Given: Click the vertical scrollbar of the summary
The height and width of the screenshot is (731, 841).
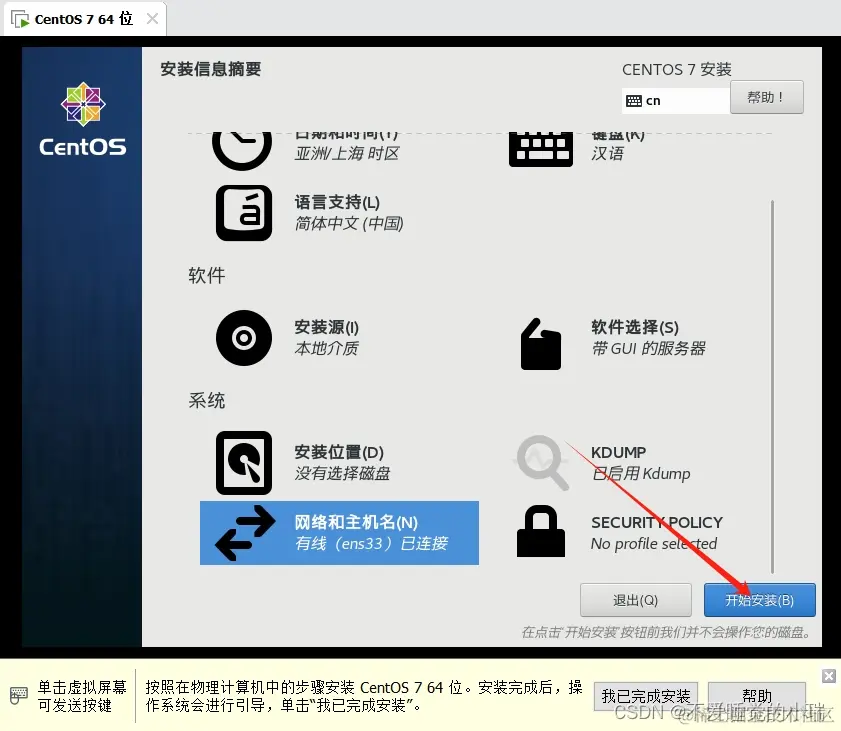Looking at the screenshot, I should [772, 387].
